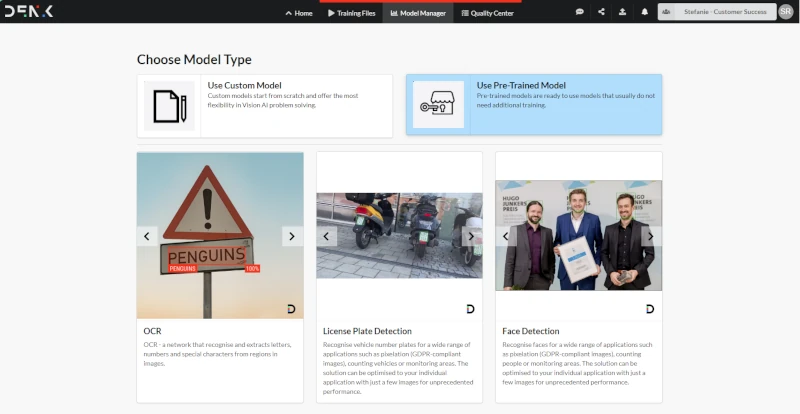Viewport: 800px width, 414px height.
Task: Click the penguins warning sign thumbnail
Action: click(220, 236)
